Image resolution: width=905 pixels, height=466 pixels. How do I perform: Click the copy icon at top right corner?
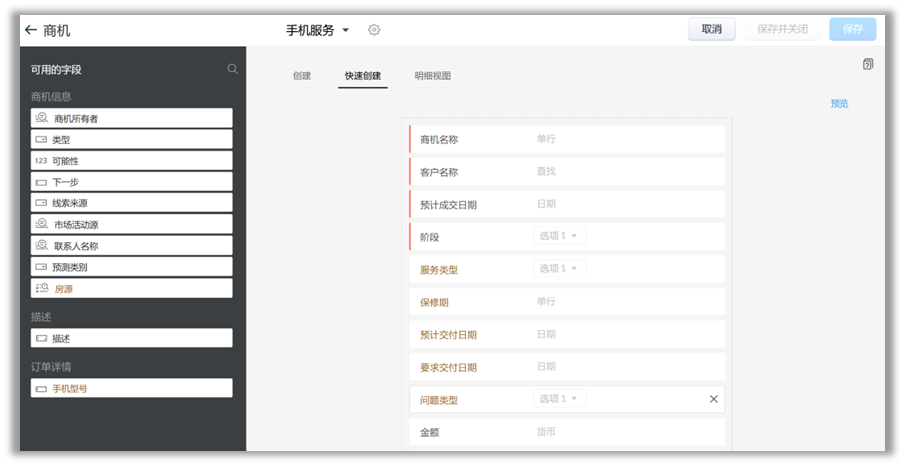tap(868, 64)
